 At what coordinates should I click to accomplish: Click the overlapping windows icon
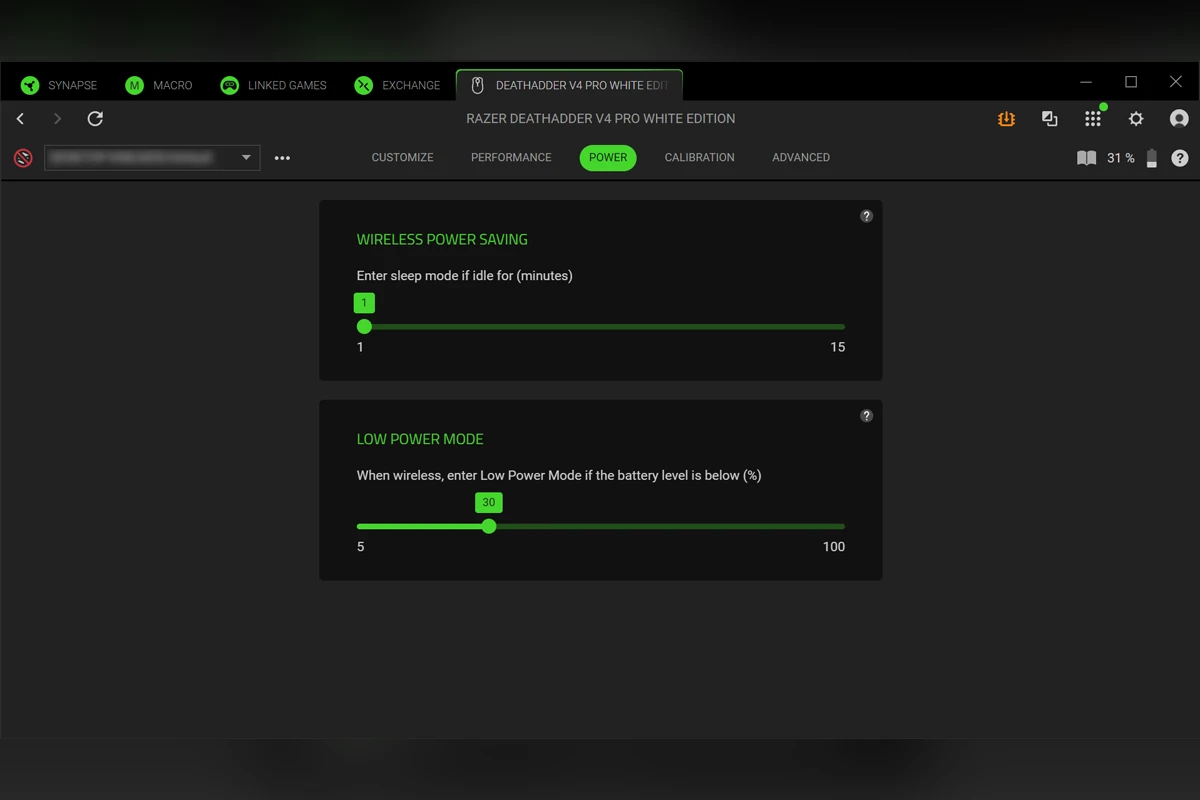pos(1049,119)
